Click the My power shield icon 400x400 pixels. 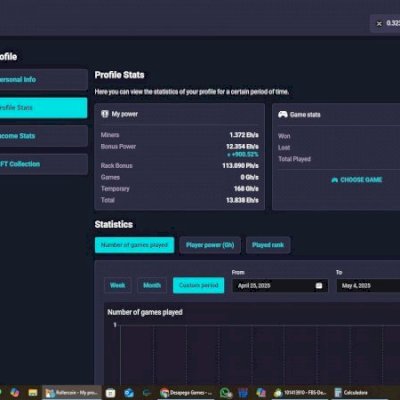point(105,114)
